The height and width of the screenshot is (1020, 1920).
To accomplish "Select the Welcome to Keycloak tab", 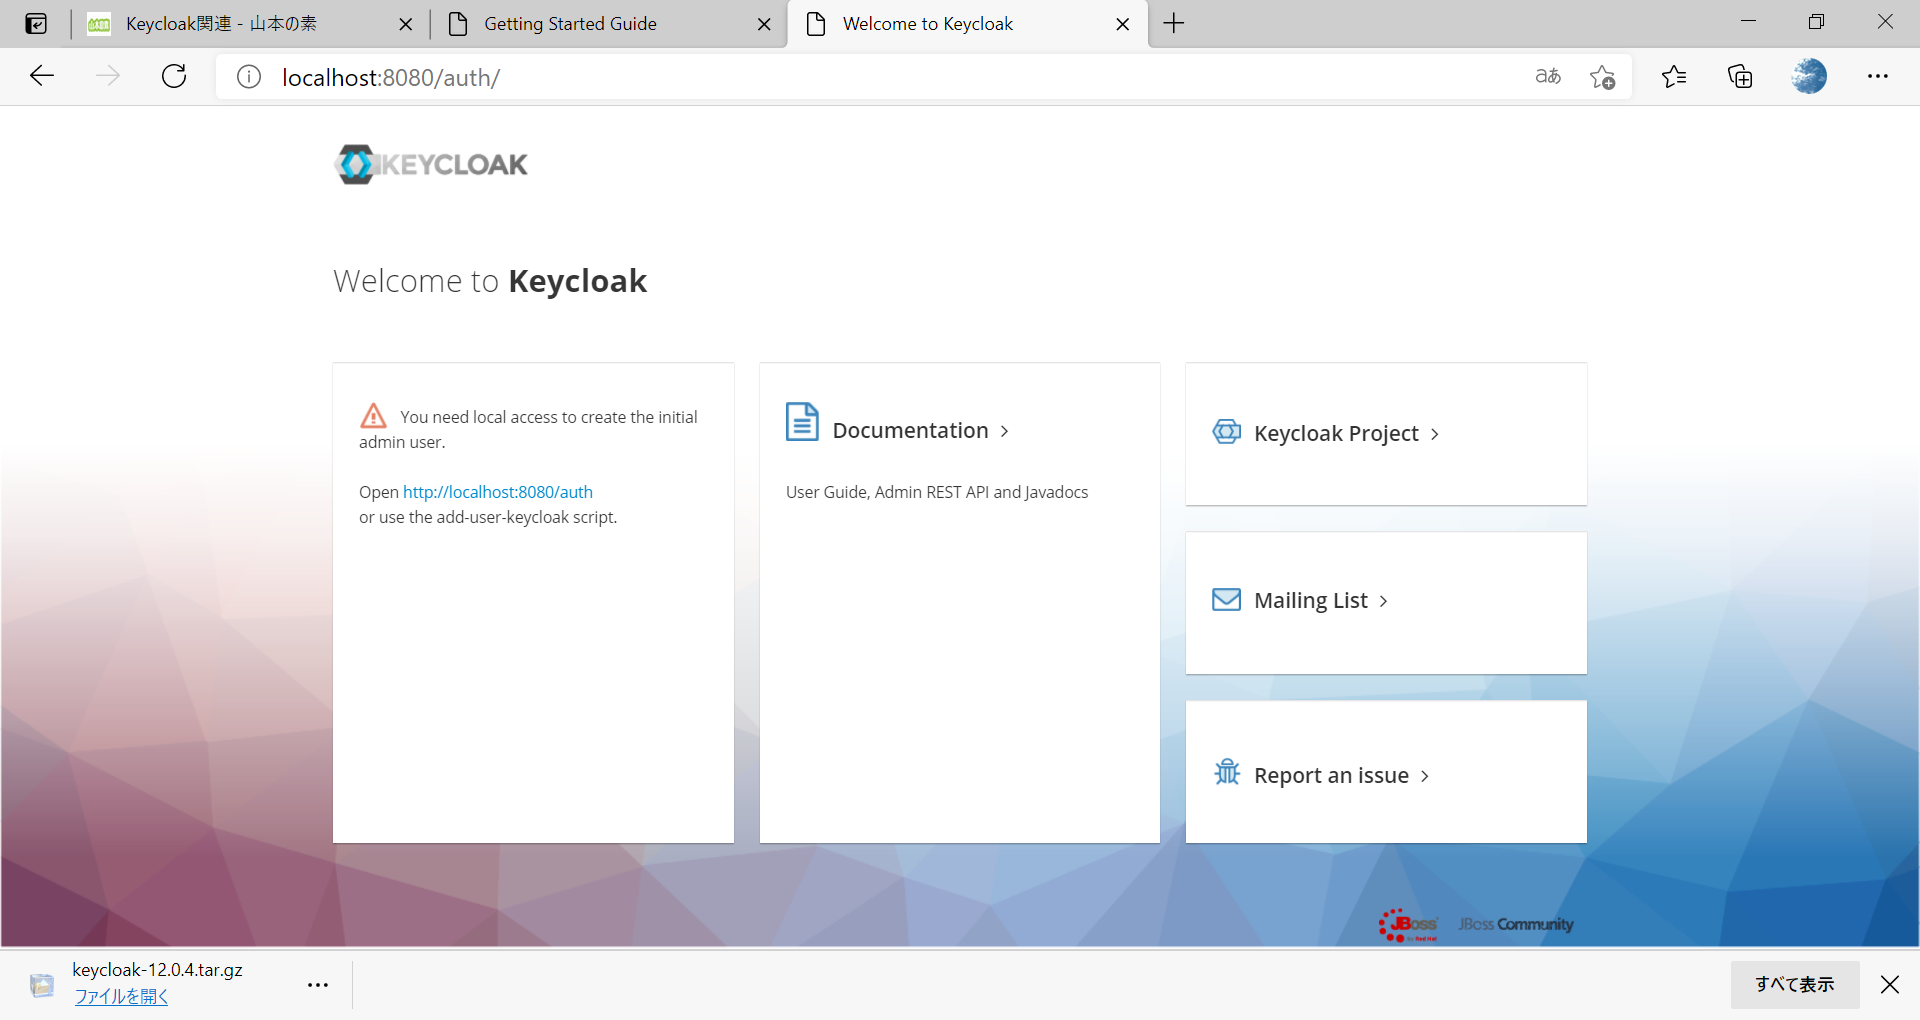I will point(968,24).
